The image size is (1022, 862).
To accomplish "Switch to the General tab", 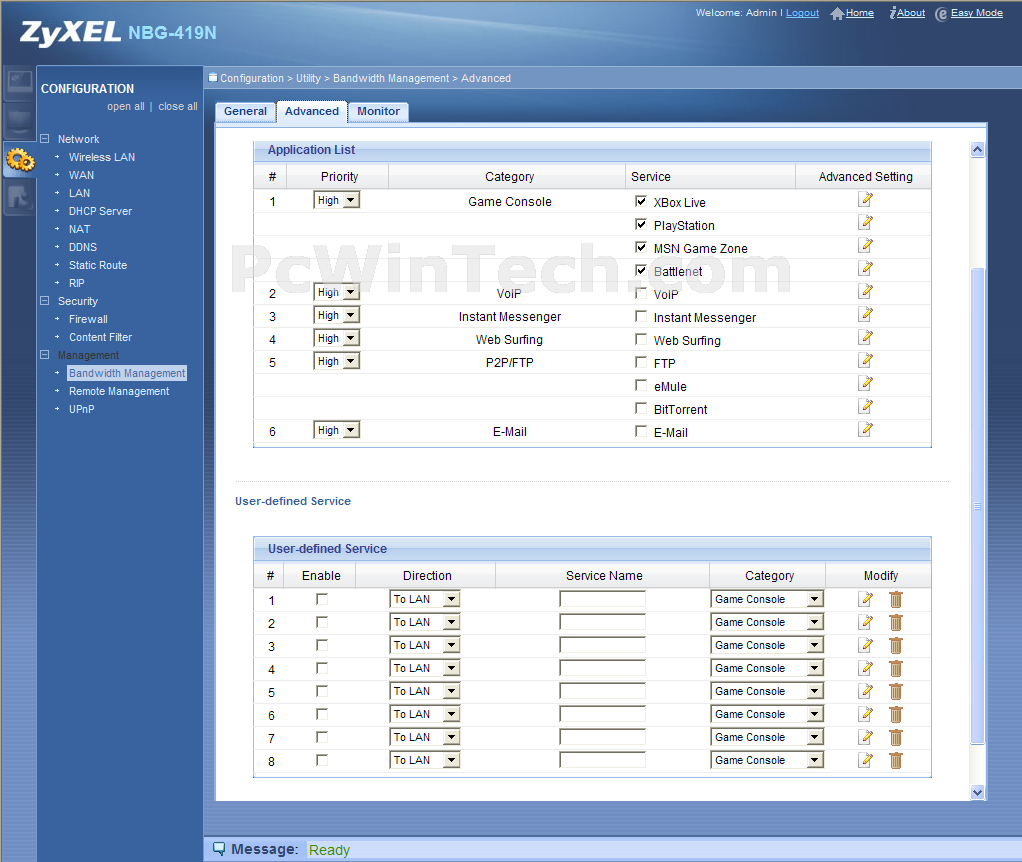I will coord(245,111).
